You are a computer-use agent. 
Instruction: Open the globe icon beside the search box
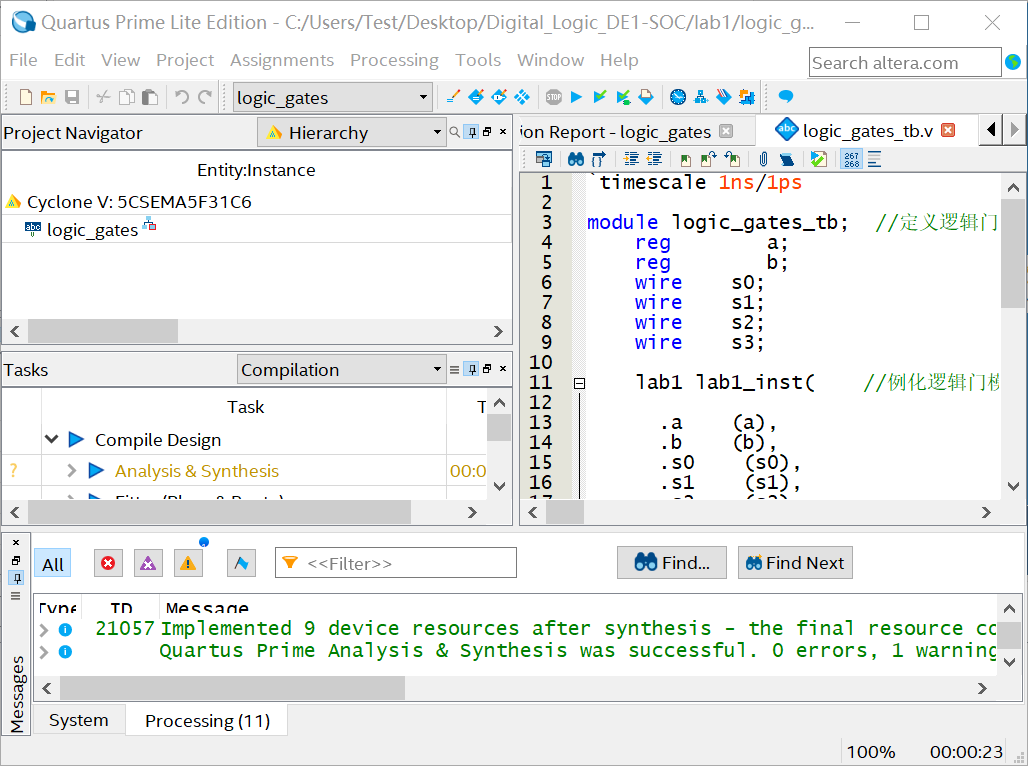tap(1013, 62)
